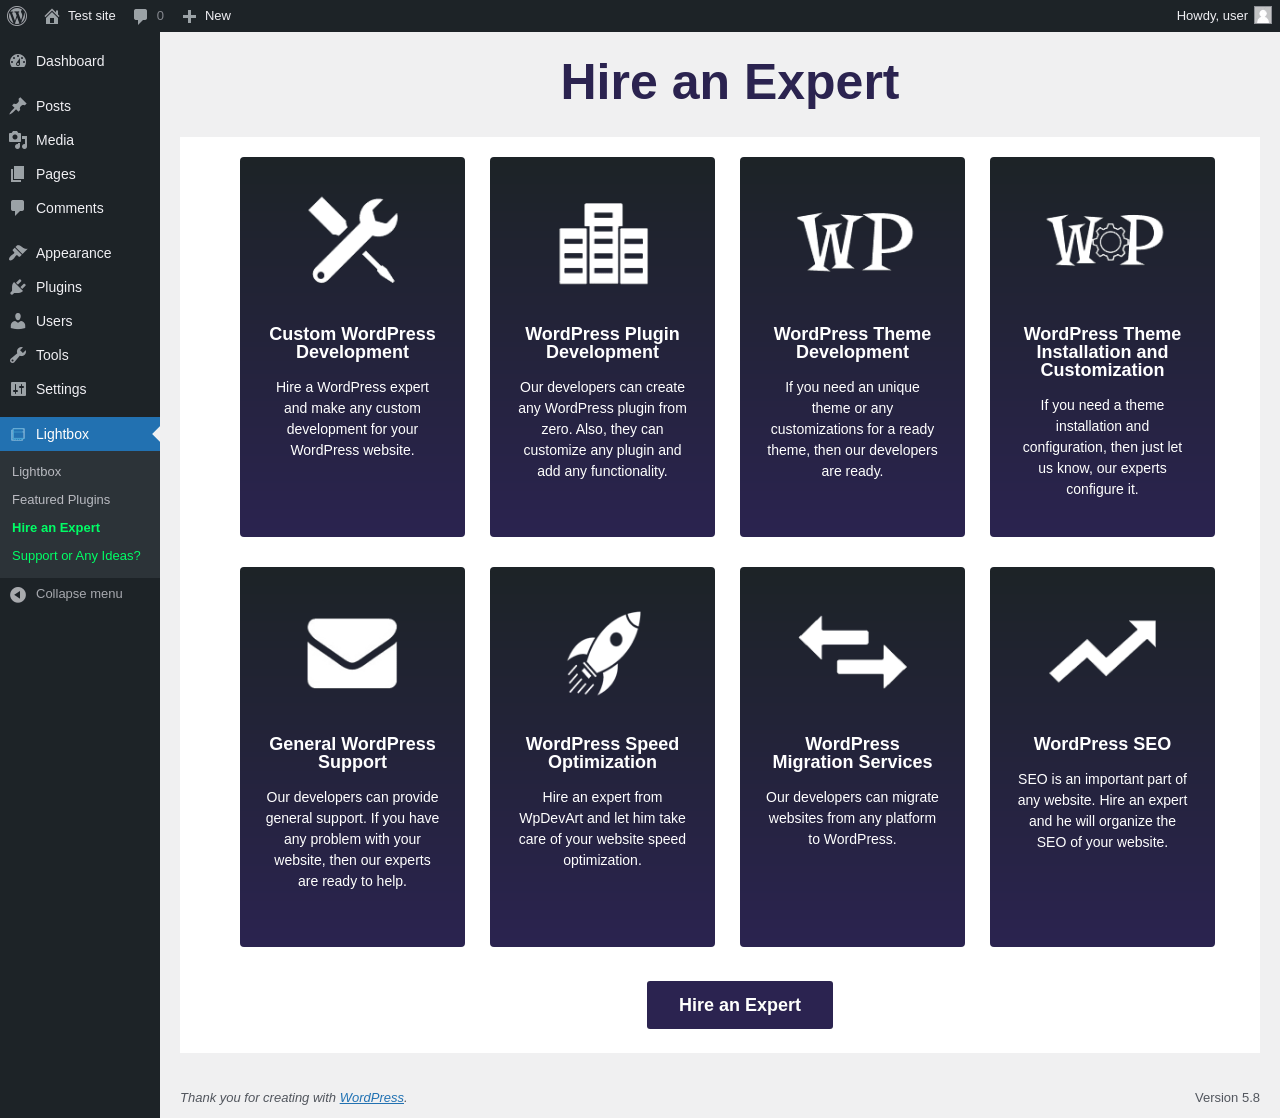Image resolution: width=1280 pixels, height=1118 pixels.
Task: Go to Media in the sidebar
Action: 80,140
